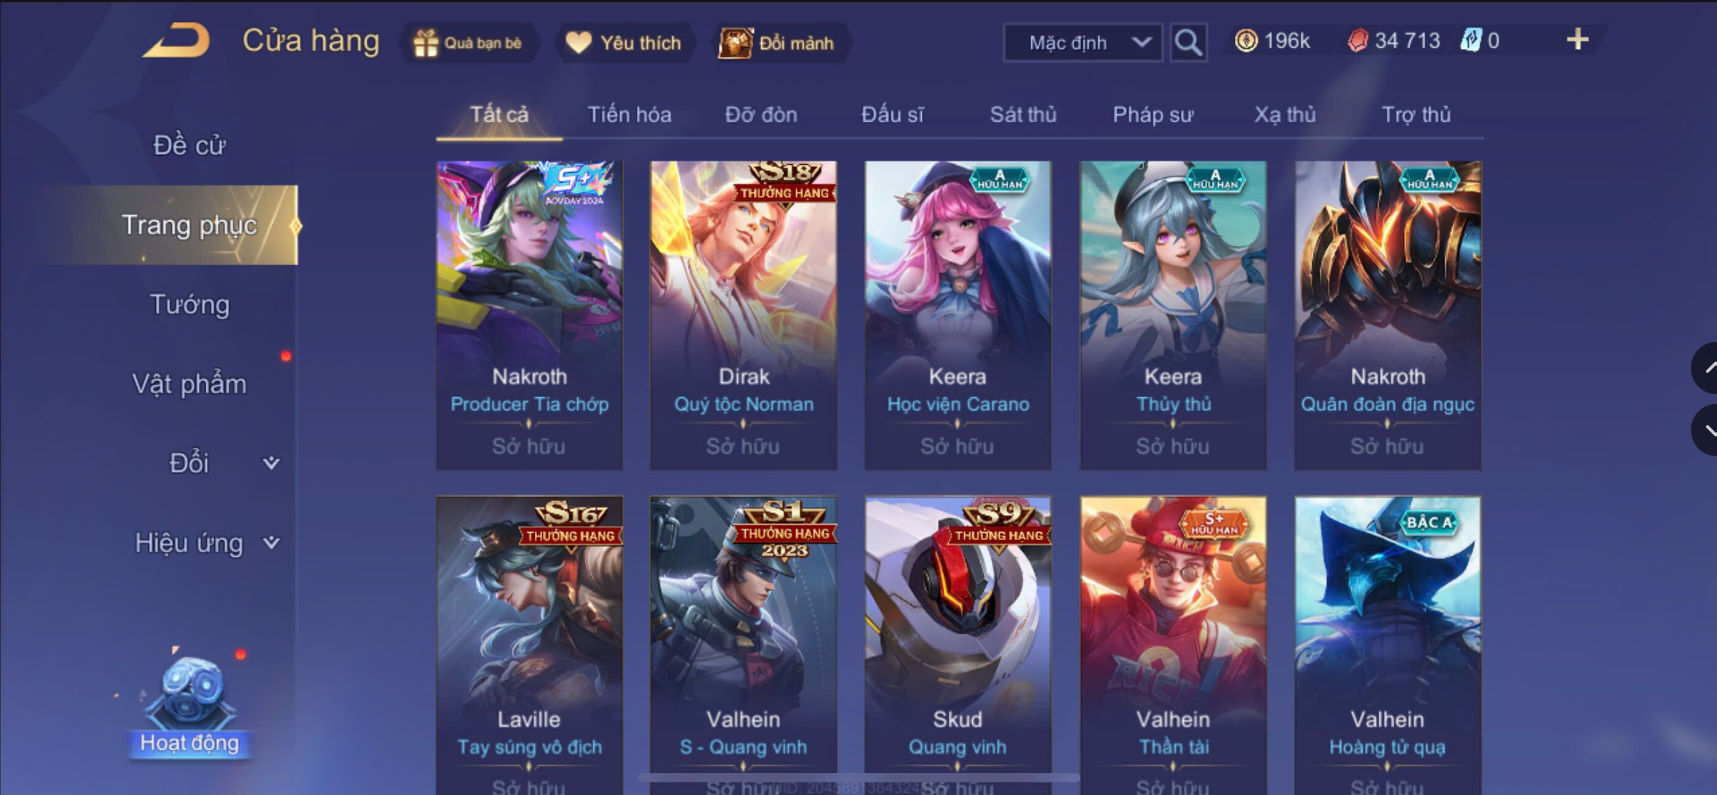Go back using the golden return arrow
The image size is (1717, 795).
click(x=176, y=40)
